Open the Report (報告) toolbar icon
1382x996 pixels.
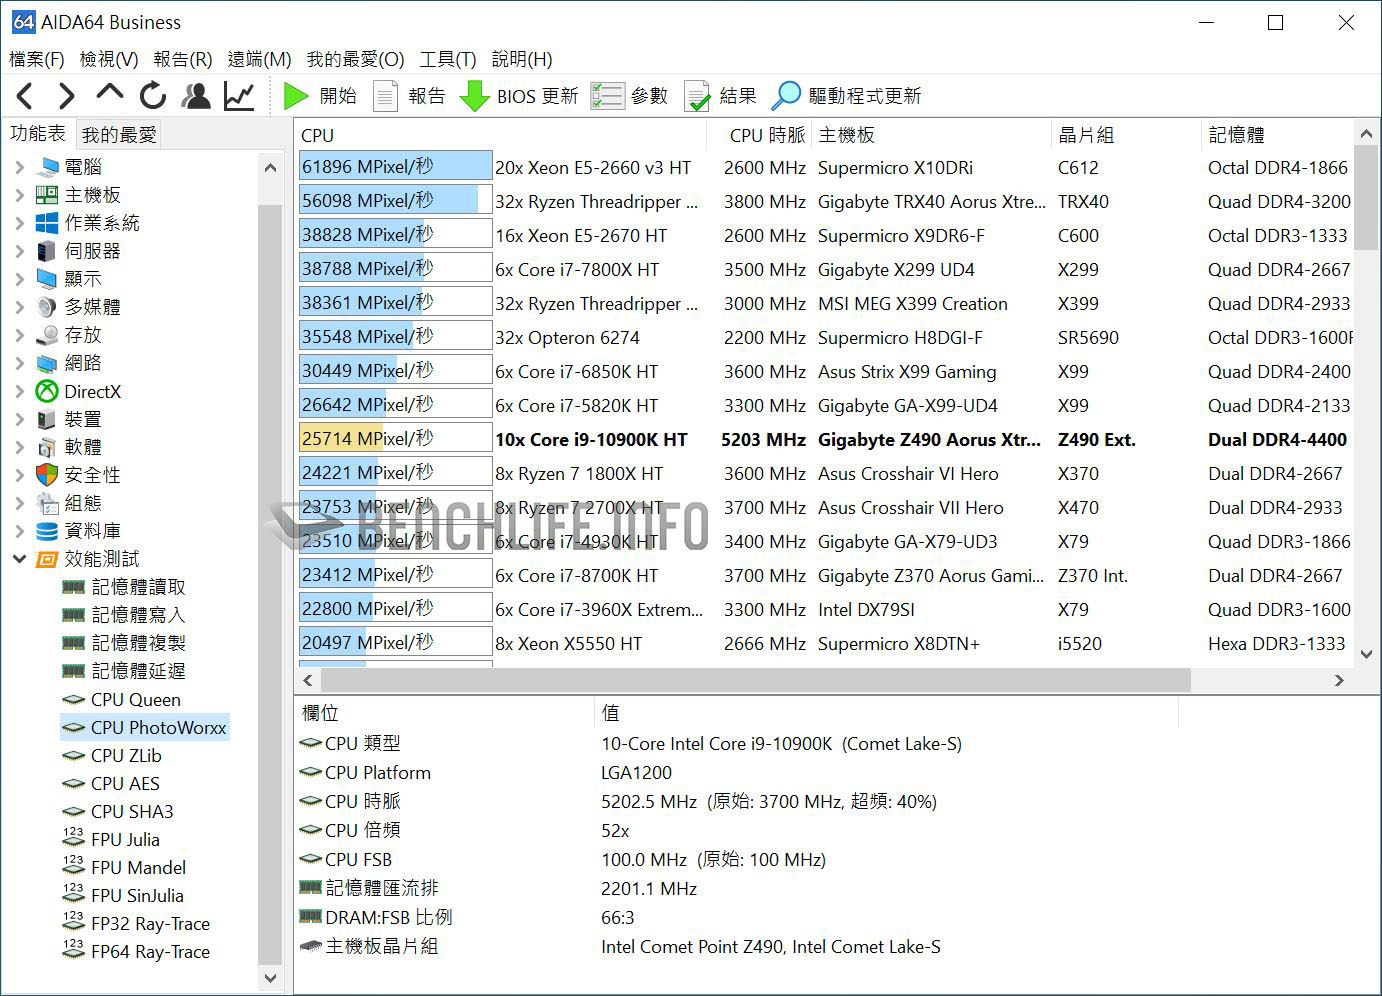click(x=385, y=96)
